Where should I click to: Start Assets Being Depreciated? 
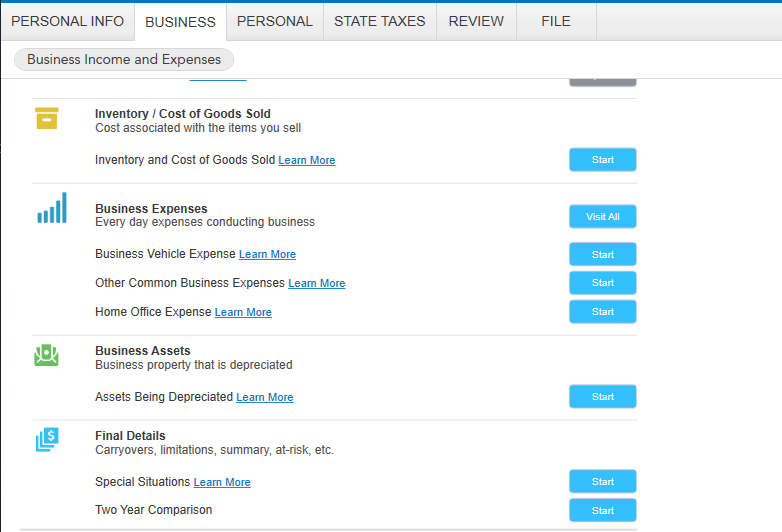coord(602,397)
